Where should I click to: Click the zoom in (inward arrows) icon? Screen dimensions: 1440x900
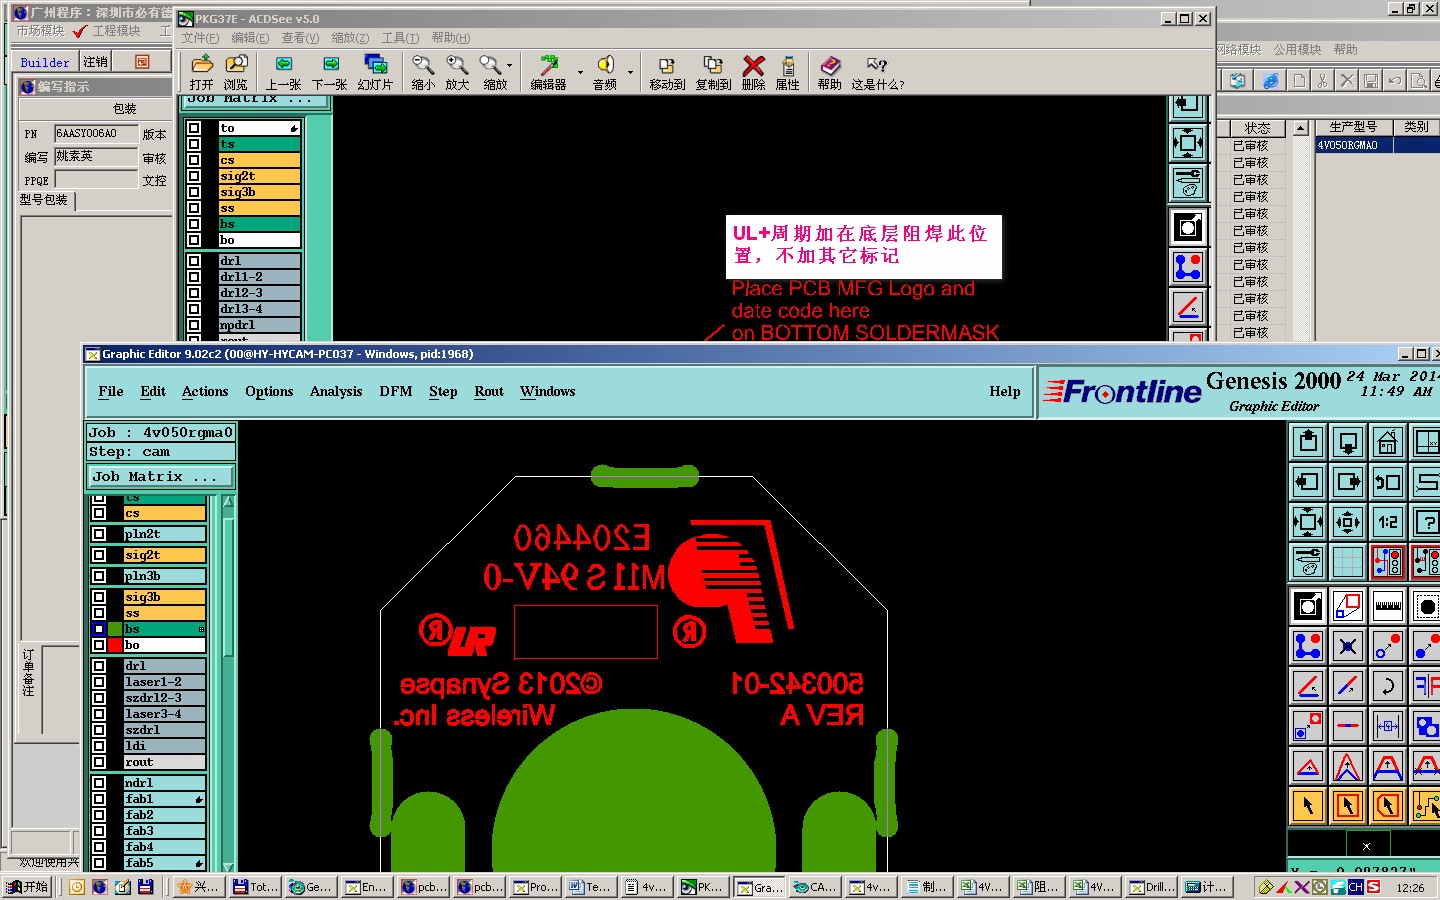pyautogui.click(x=1348, y=522)
